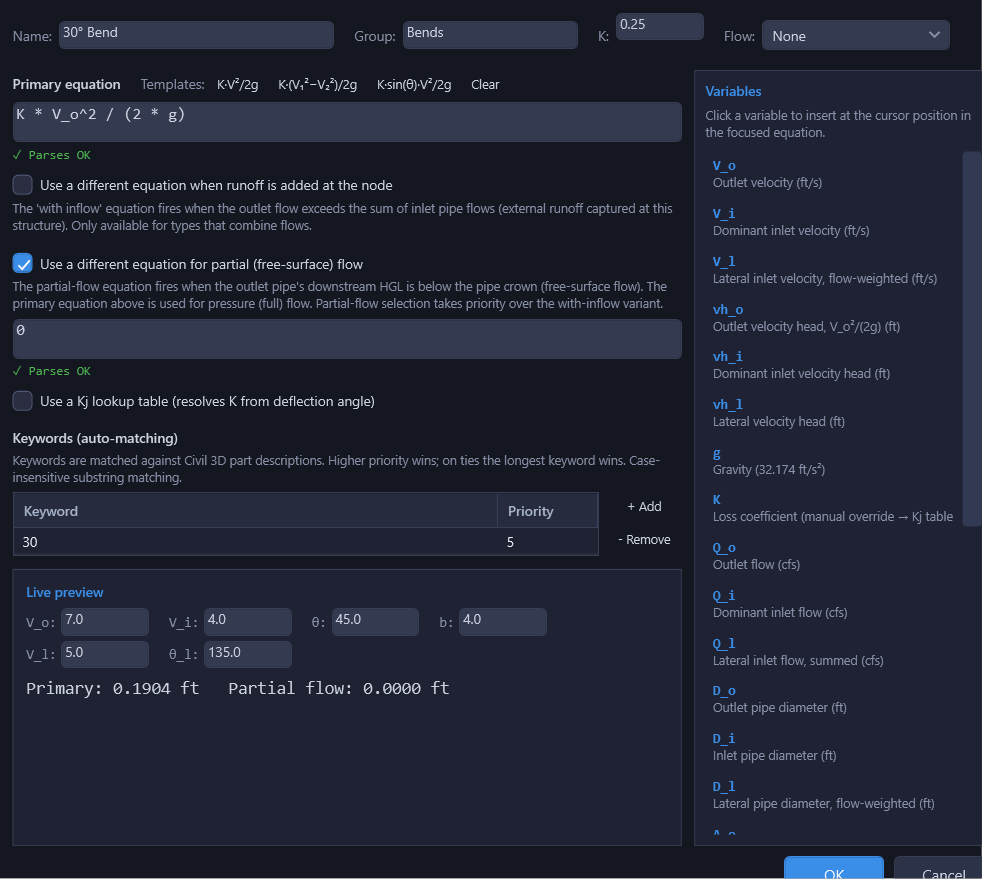Apply the K·sin(θ)·V²/2g template
Image resolution: width=982 pixels, height=879 pixels.
tap(414, 85)
